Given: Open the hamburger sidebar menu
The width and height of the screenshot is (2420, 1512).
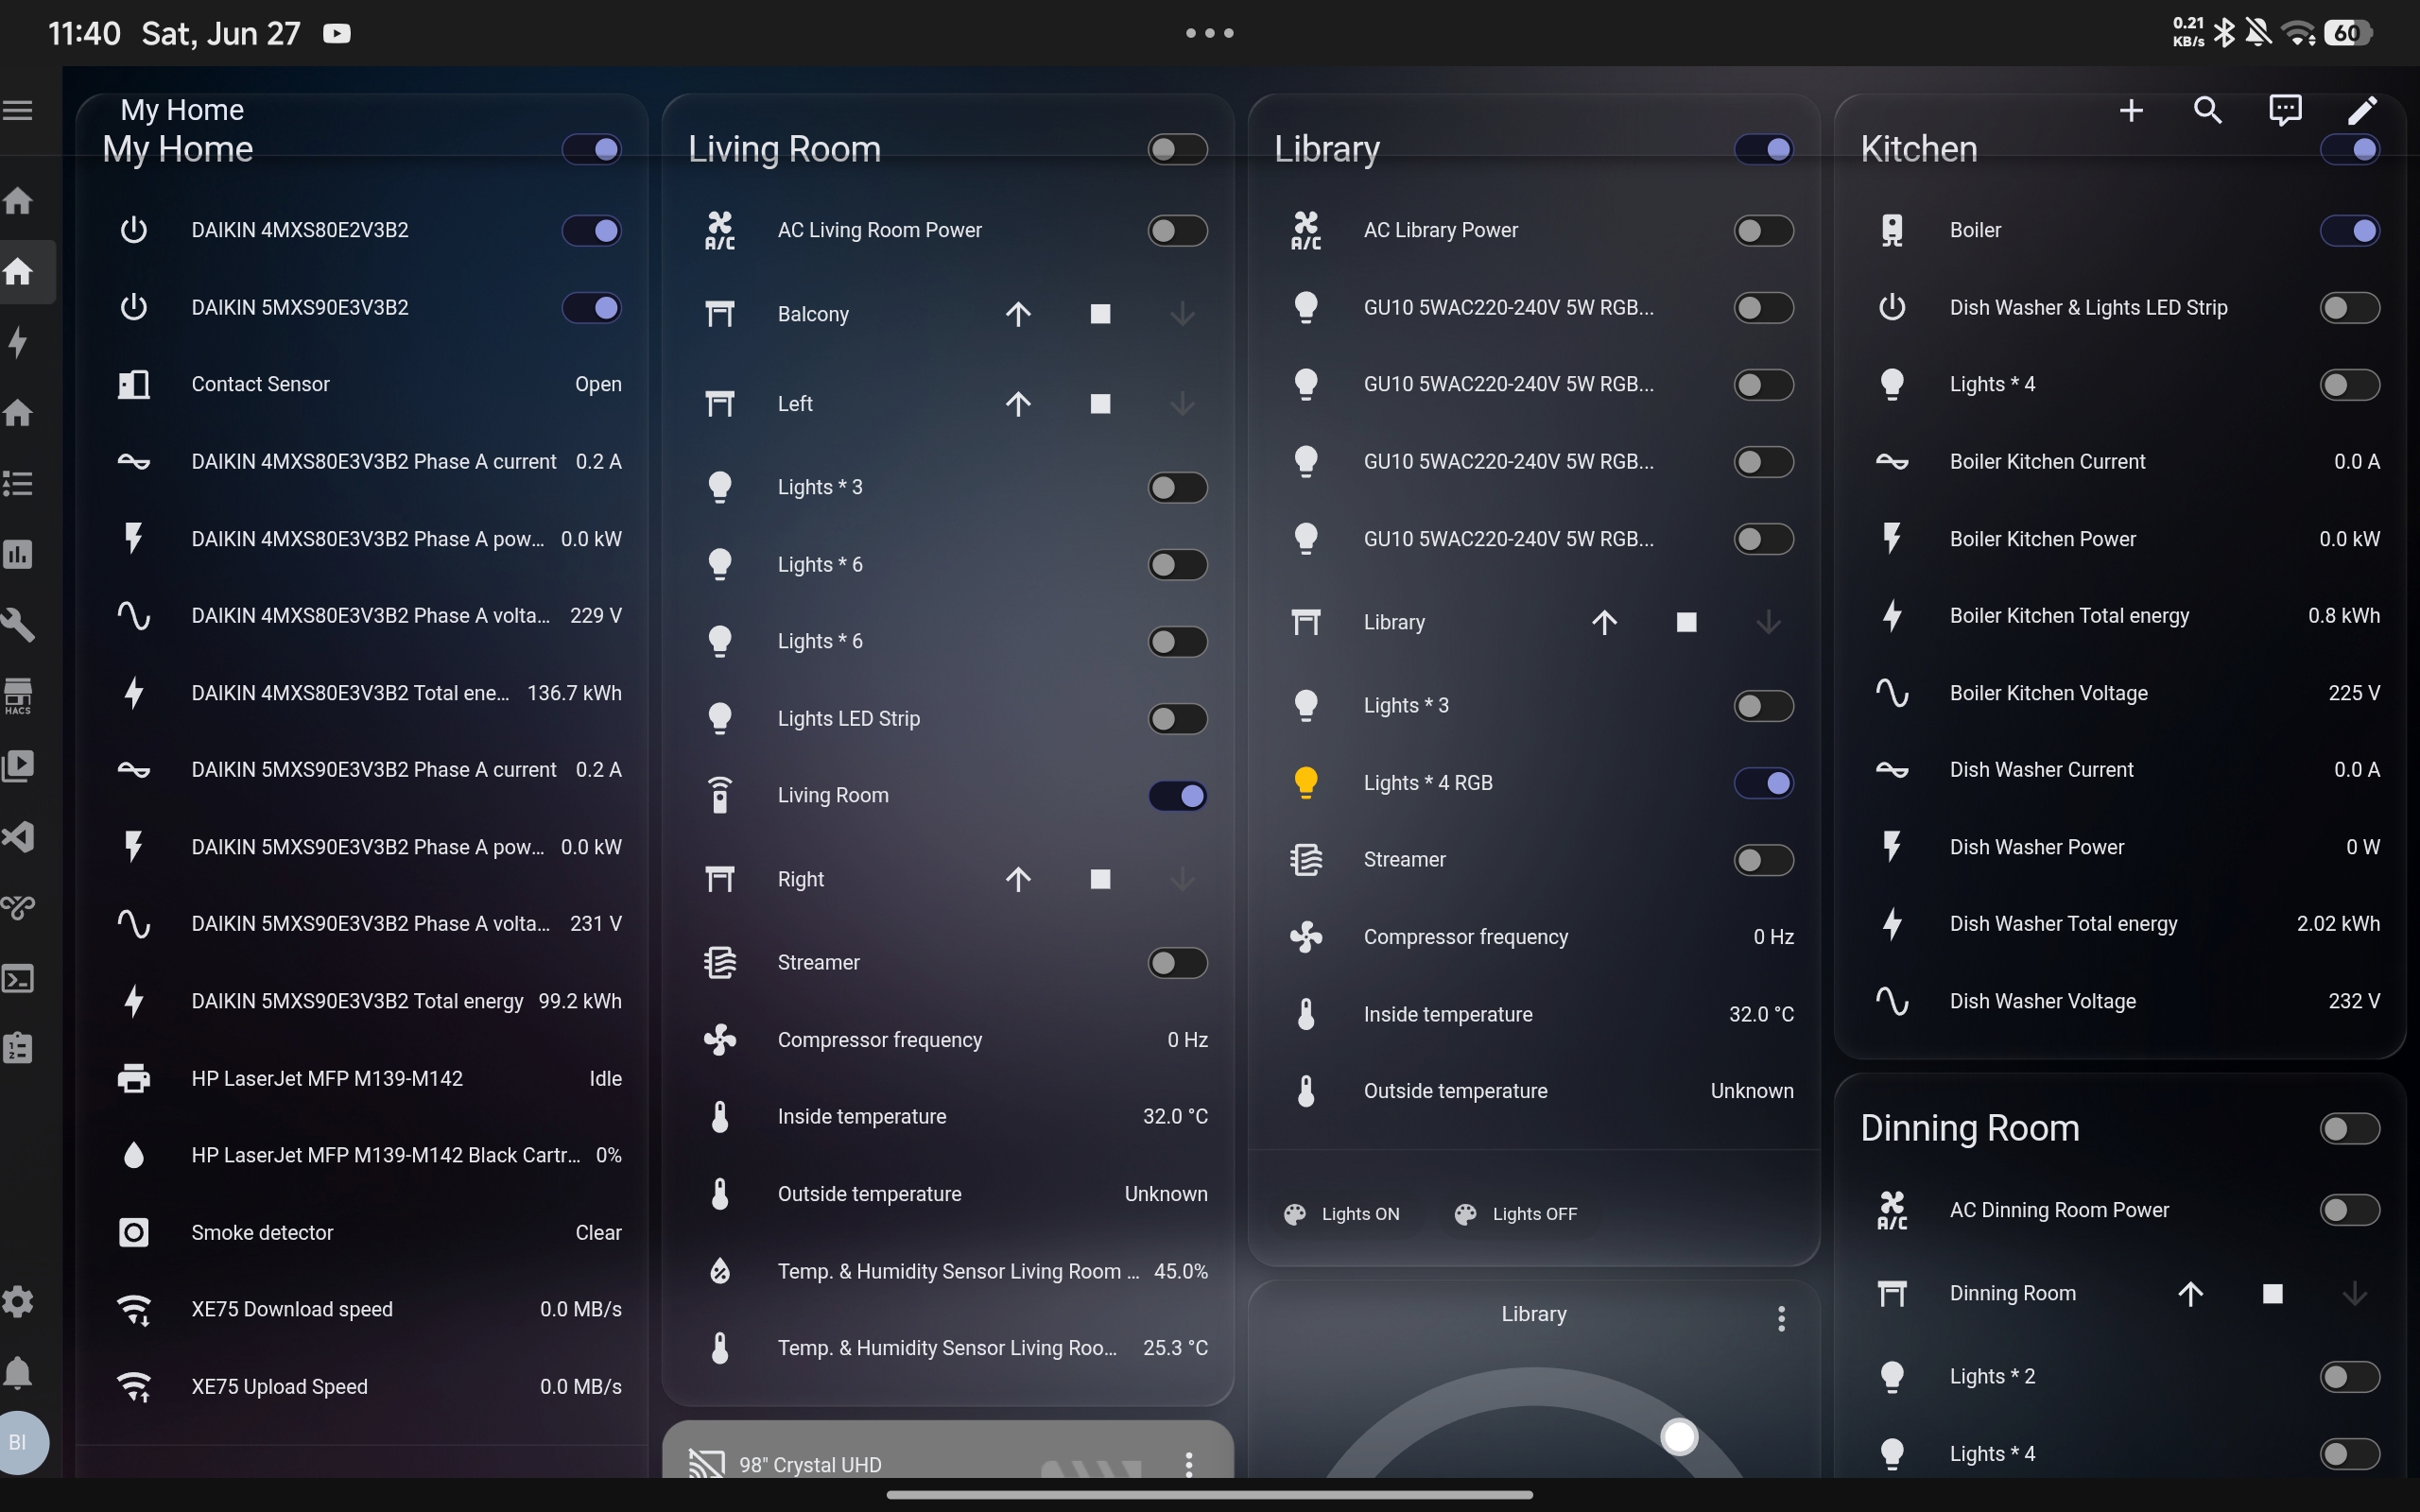Looking at the screenshot, I should [x=18, y=110].
